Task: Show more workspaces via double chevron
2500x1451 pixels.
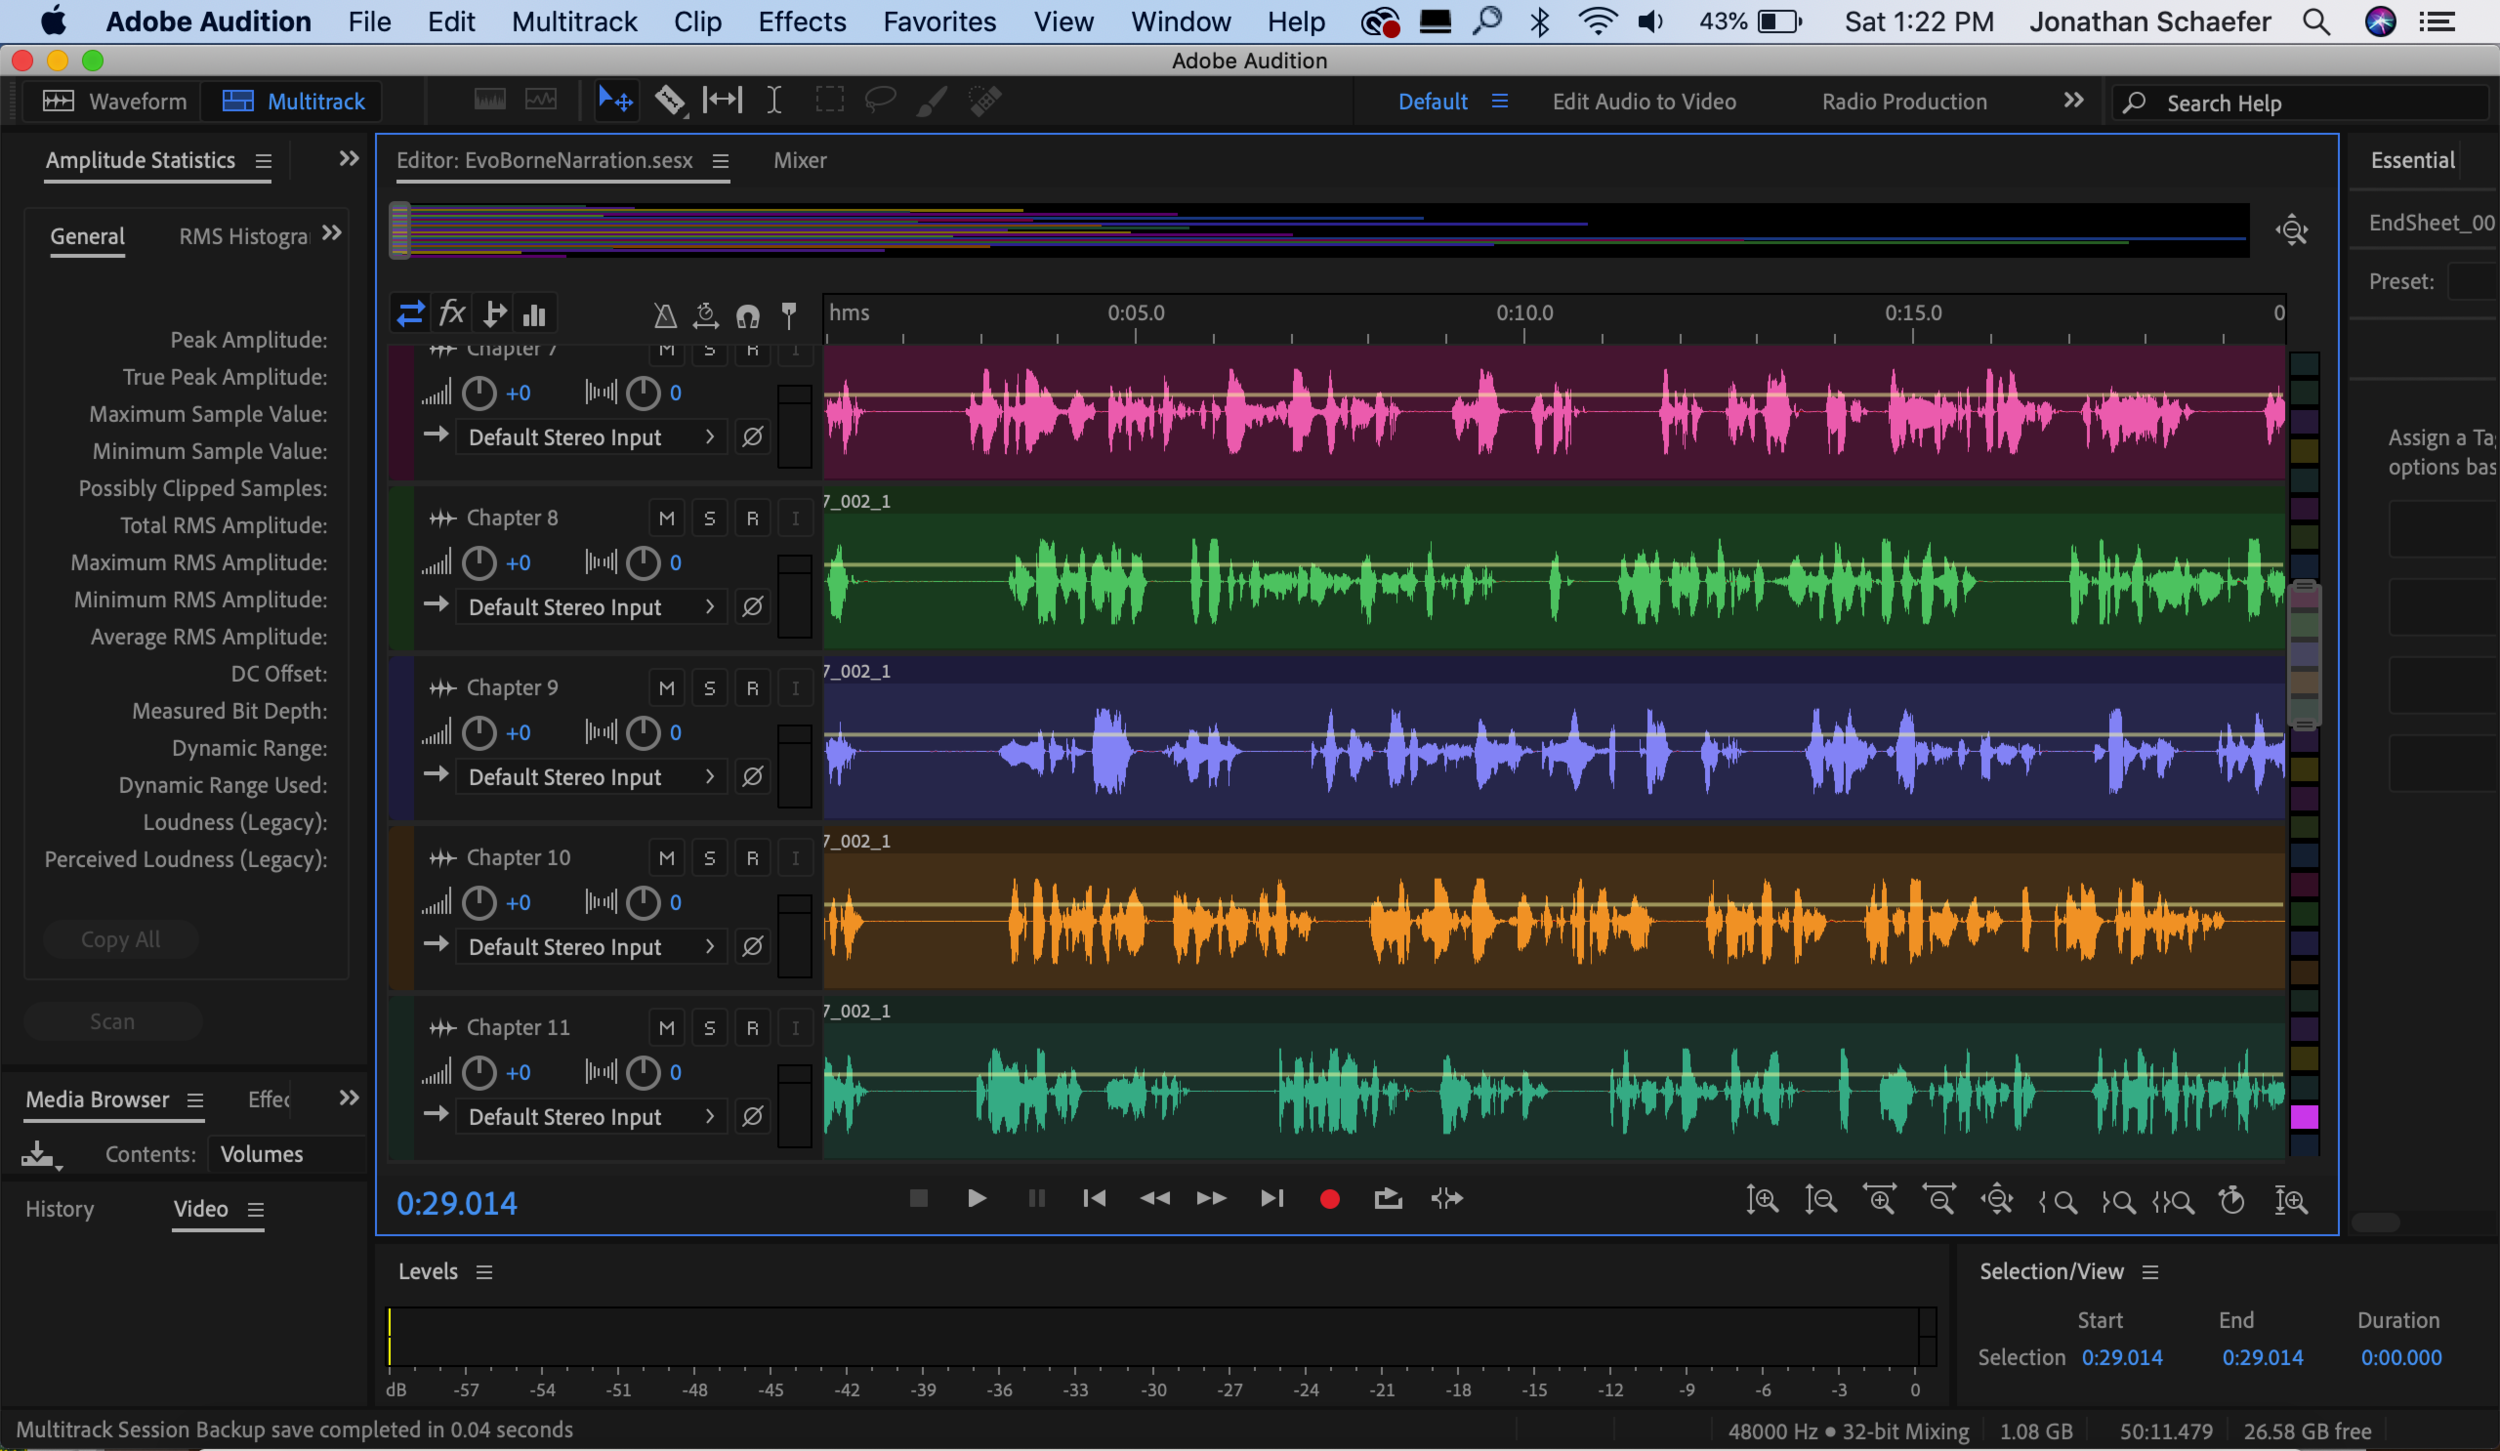Action: pyautogui.click(x=2074, y=100)
